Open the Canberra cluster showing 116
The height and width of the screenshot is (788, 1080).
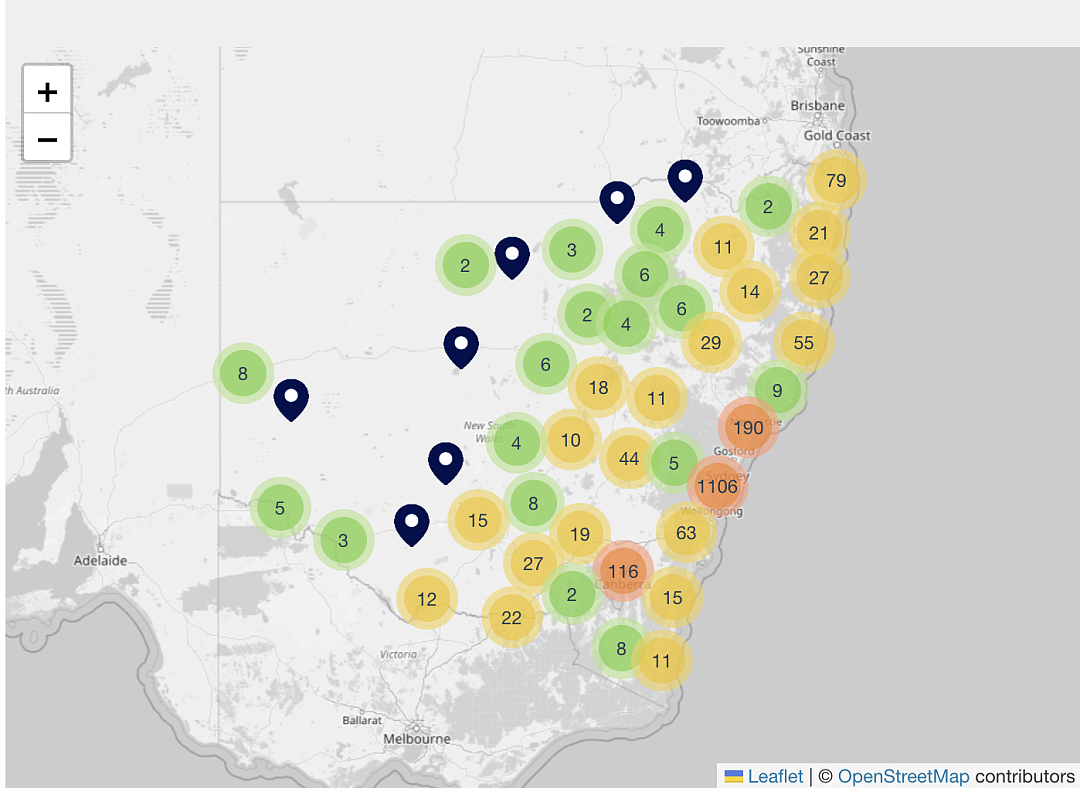(623, 571)
